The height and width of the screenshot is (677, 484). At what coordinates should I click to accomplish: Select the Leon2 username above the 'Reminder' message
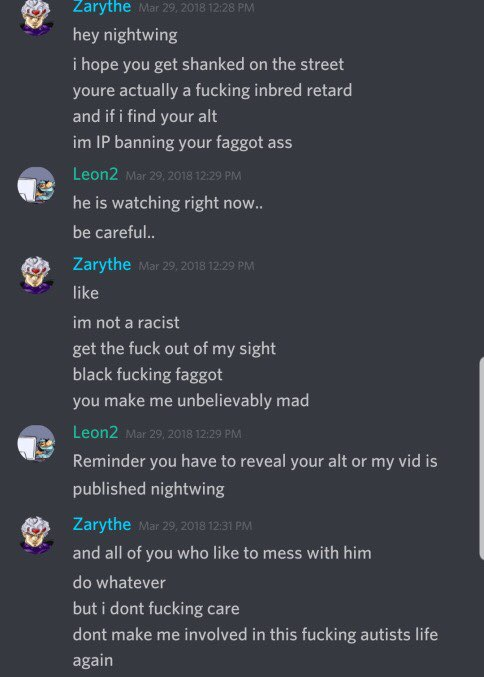click(x=95, y=433)
